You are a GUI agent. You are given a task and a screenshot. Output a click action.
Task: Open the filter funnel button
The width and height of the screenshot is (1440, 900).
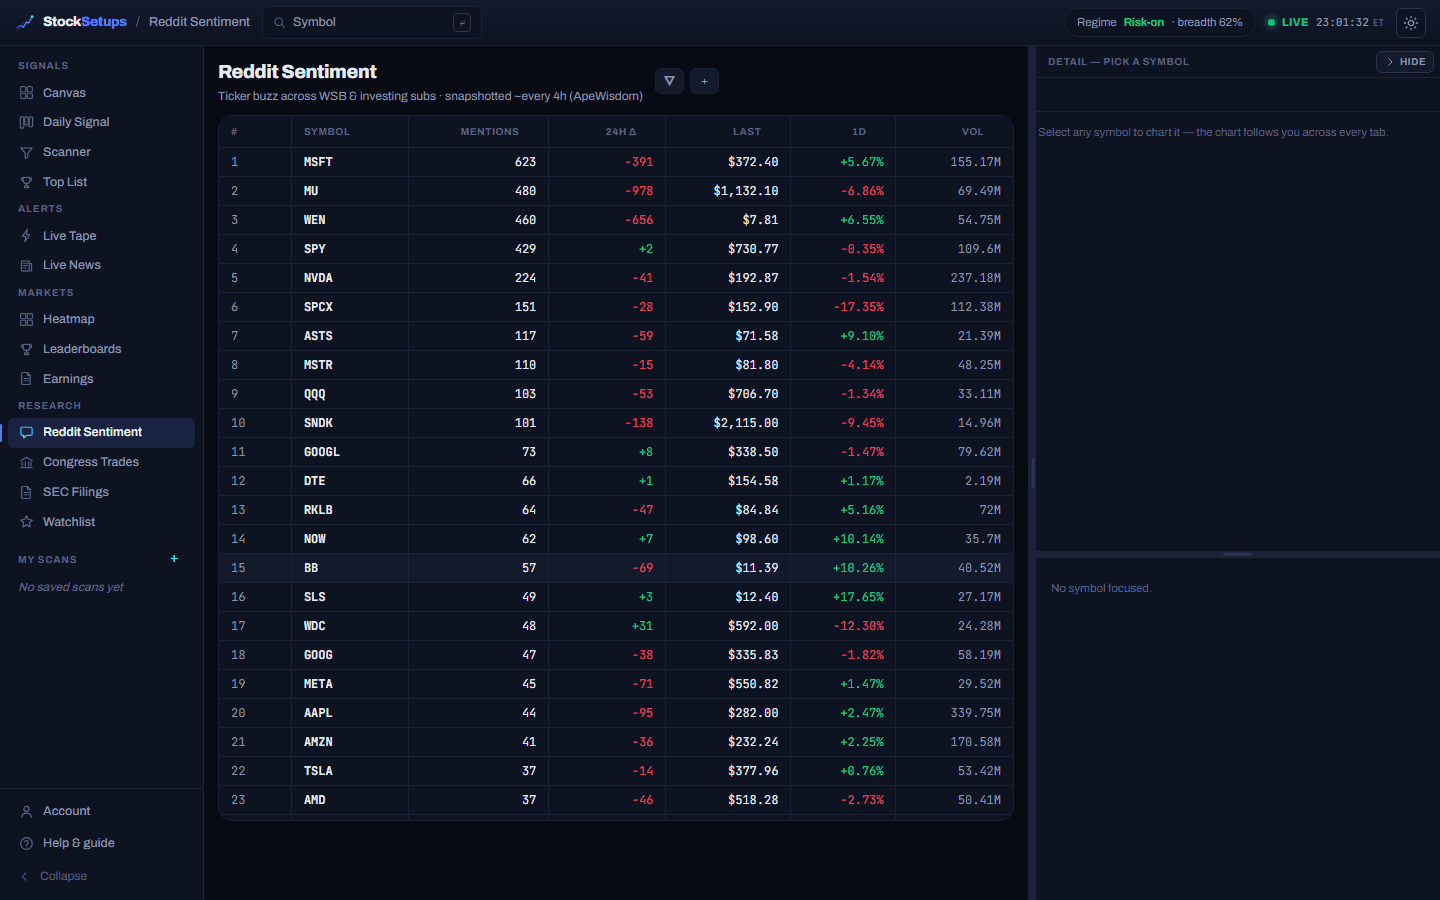point(669,81)
